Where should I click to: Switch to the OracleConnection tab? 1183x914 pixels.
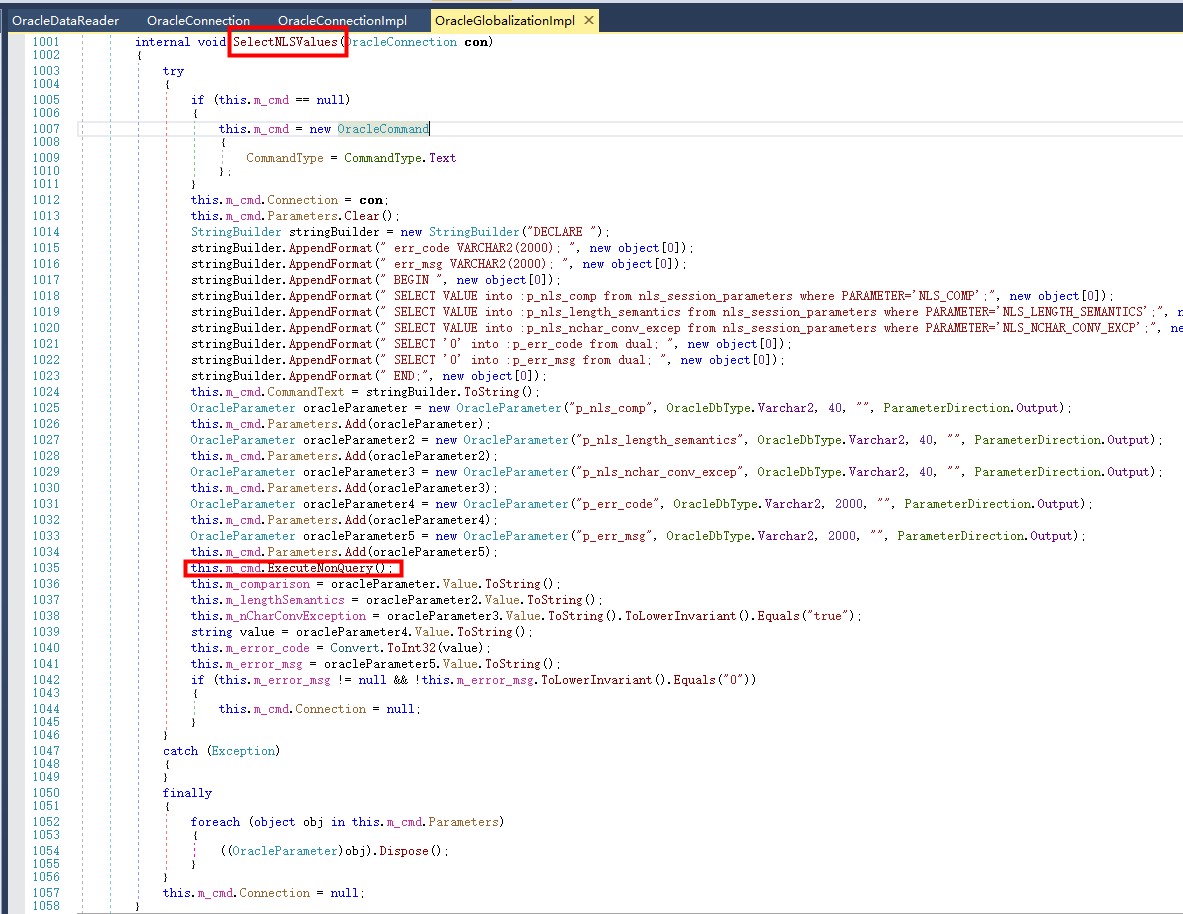[x=197, y=19]
